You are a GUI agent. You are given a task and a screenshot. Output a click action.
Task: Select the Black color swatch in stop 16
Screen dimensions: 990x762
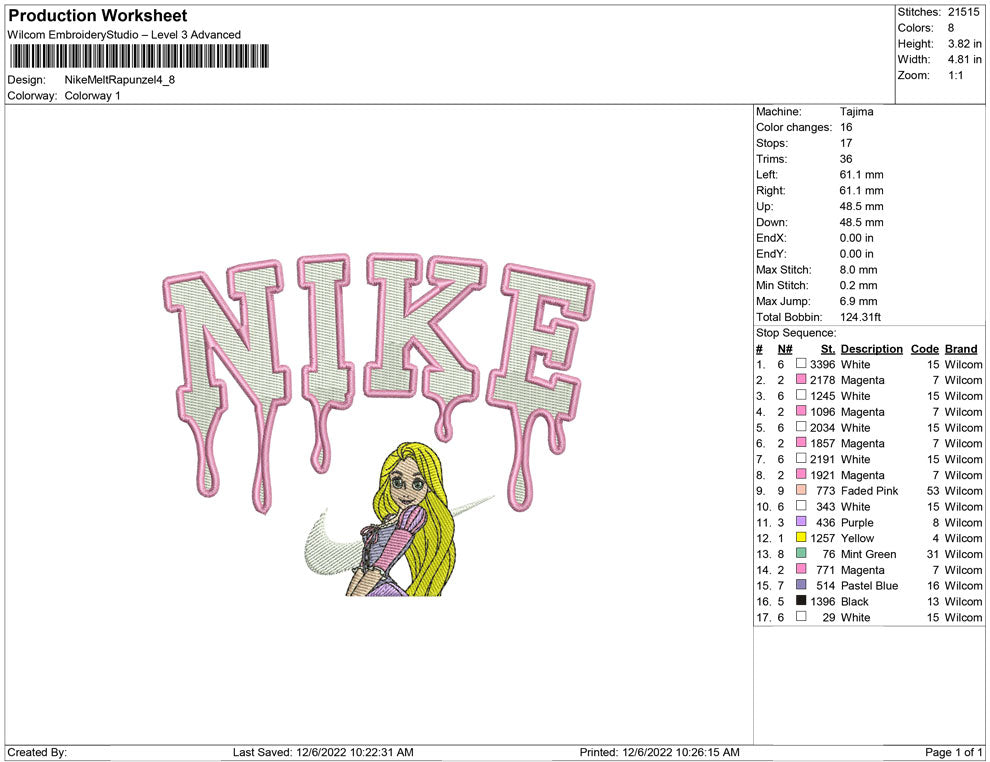coord(801,600)
